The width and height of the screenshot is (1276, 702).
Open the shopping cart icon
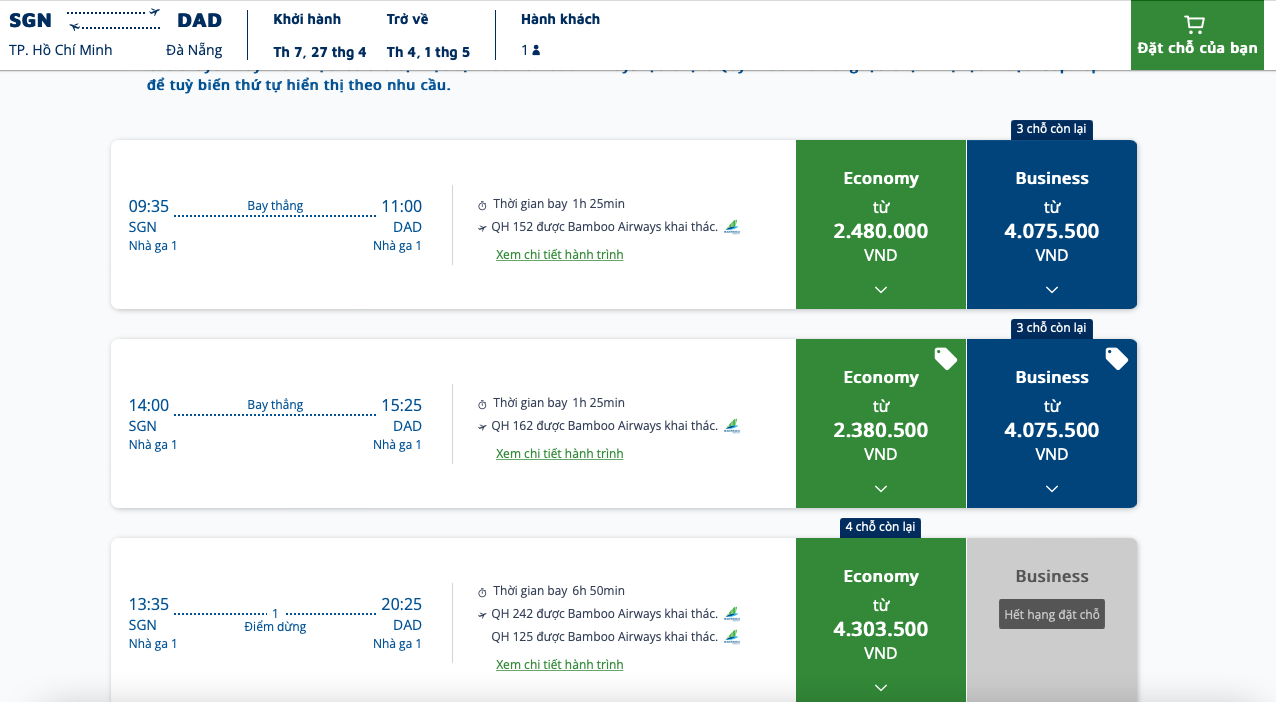point(1193,24)
